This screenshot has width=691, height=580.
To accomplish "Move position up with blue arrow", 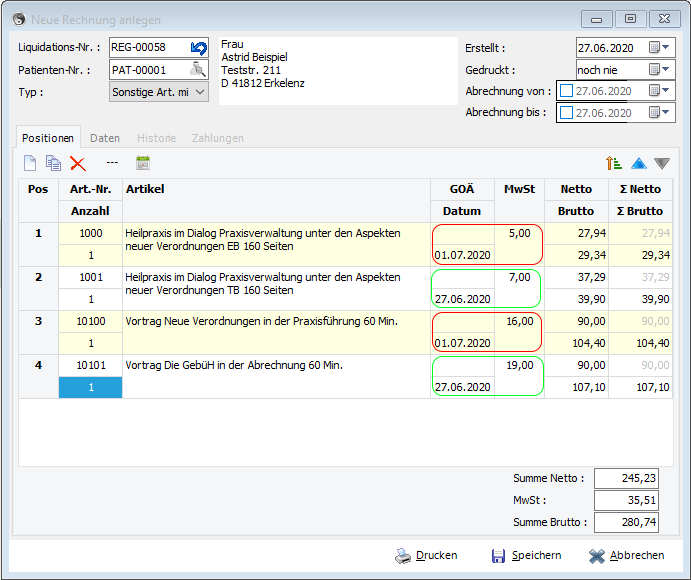I will [639, 164].
